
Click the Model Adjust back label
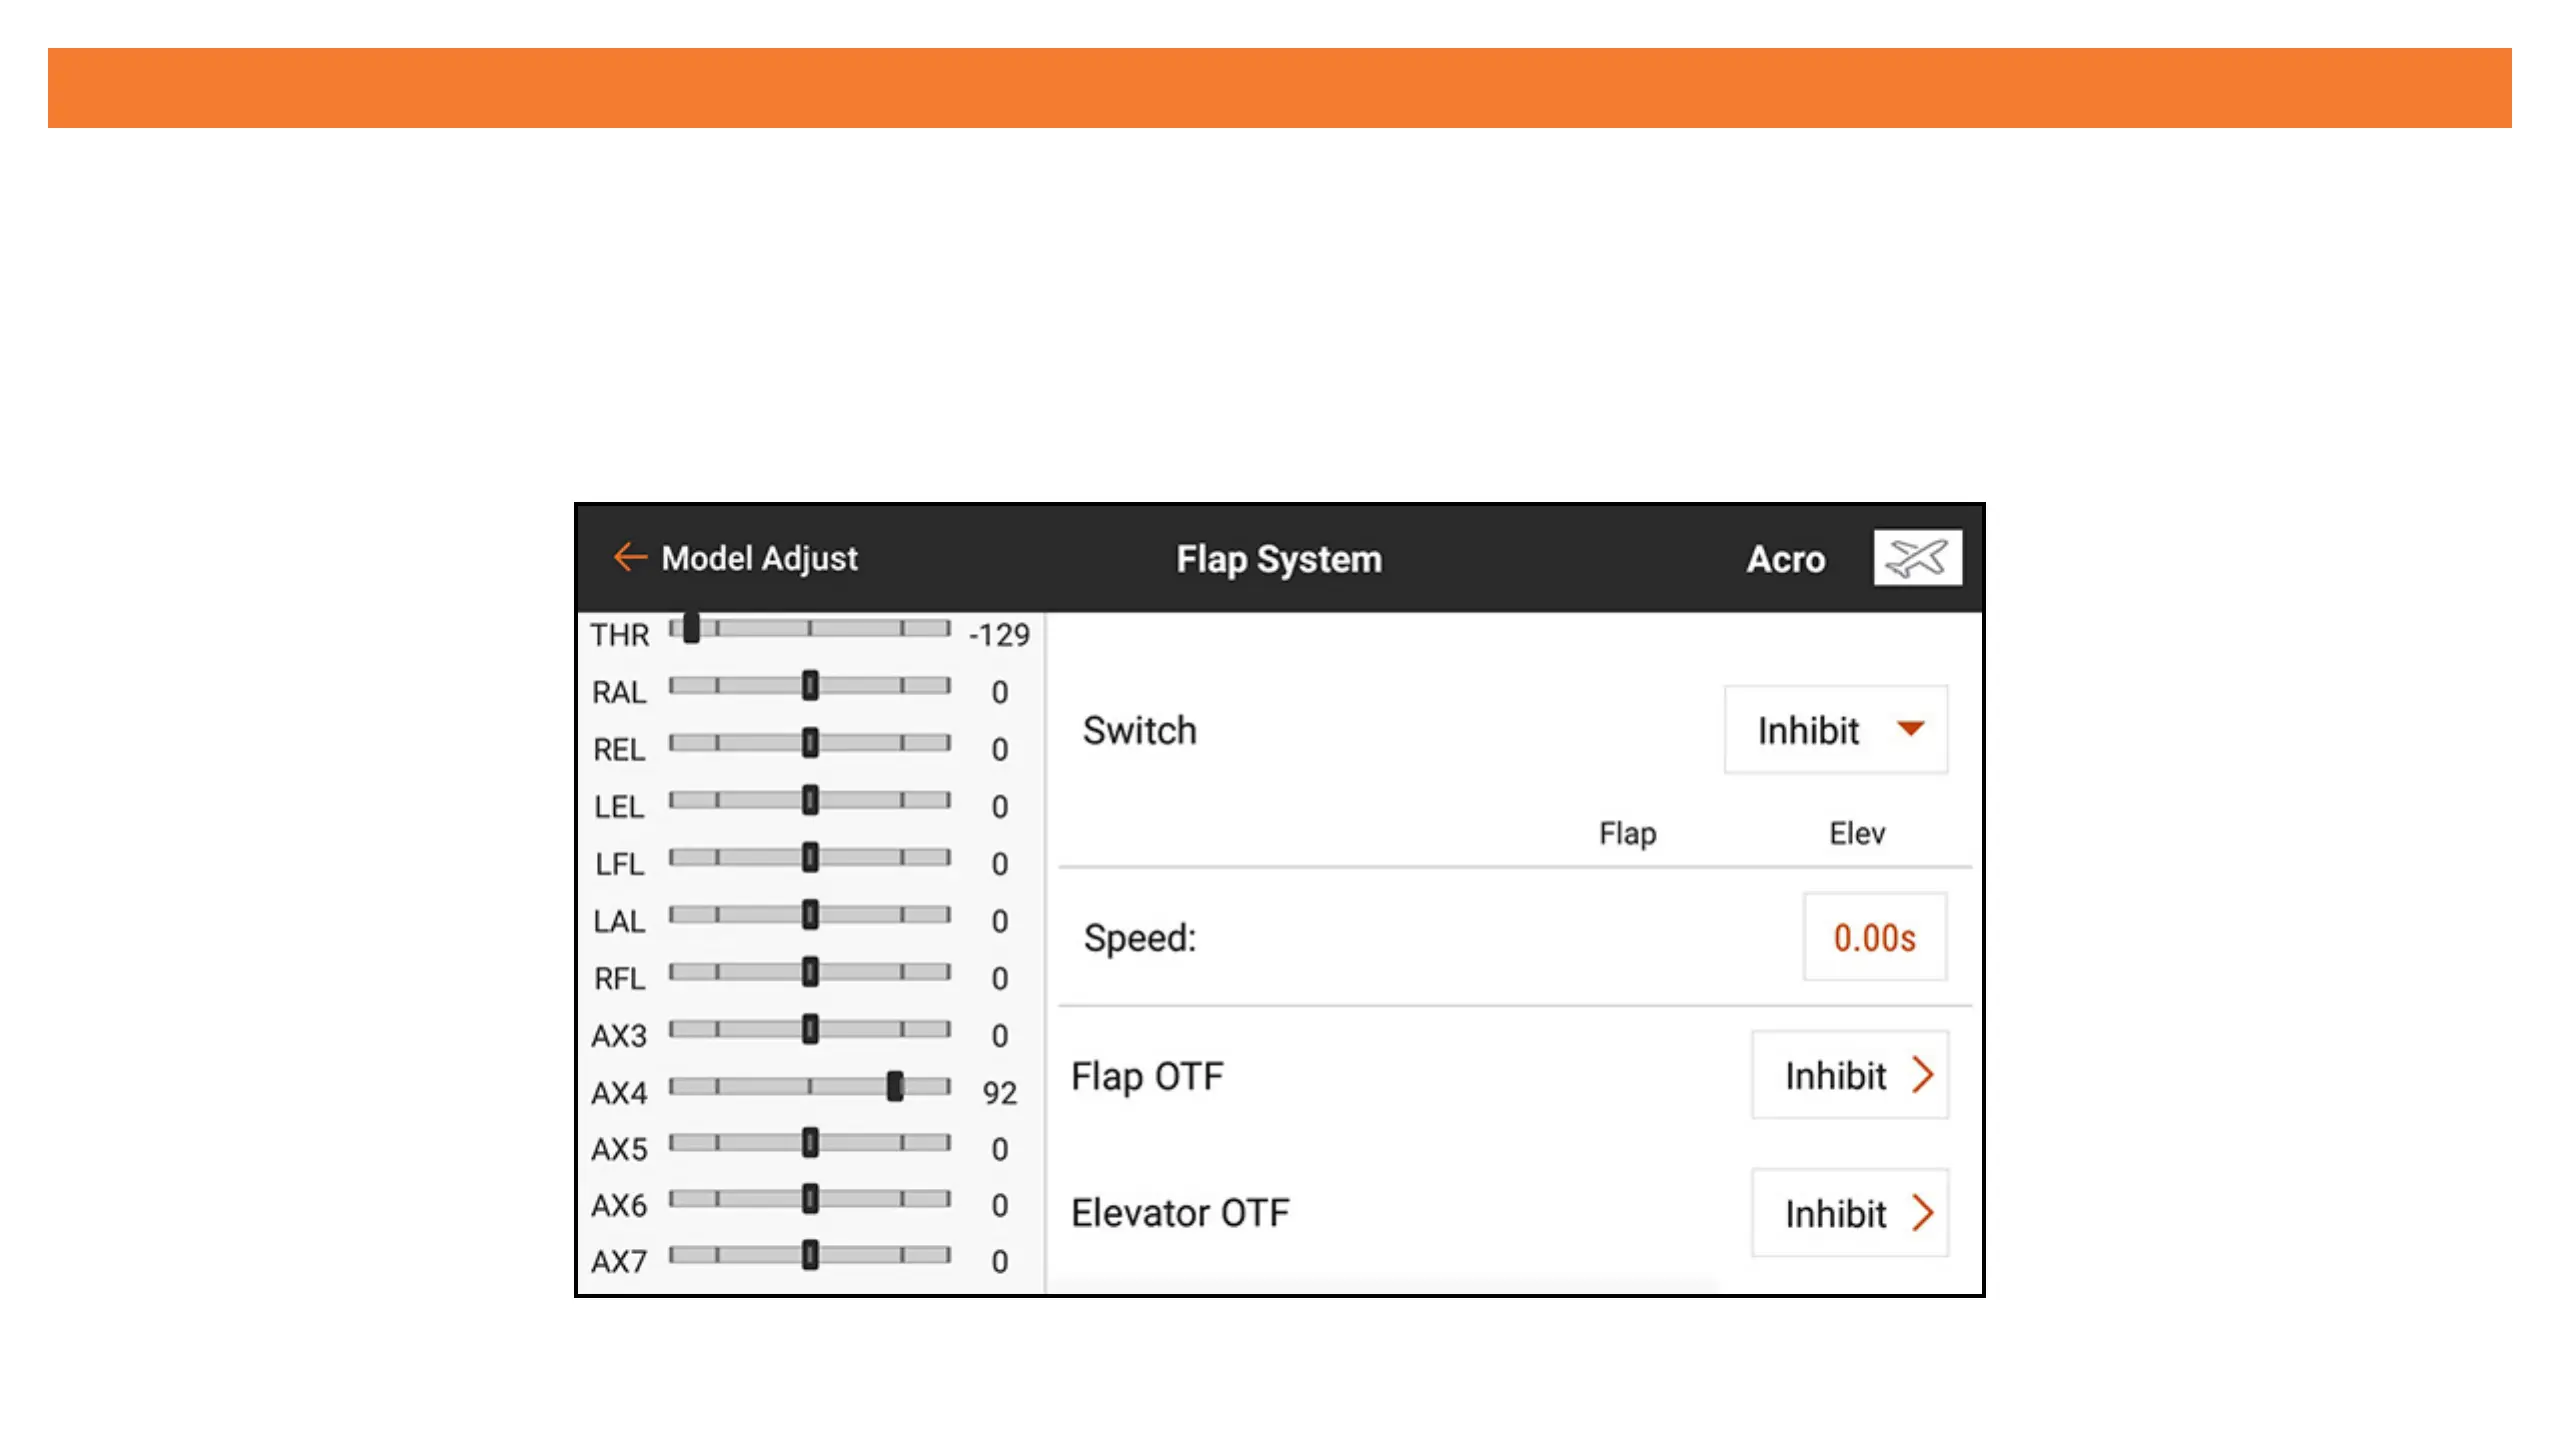(x=759, y=558)
